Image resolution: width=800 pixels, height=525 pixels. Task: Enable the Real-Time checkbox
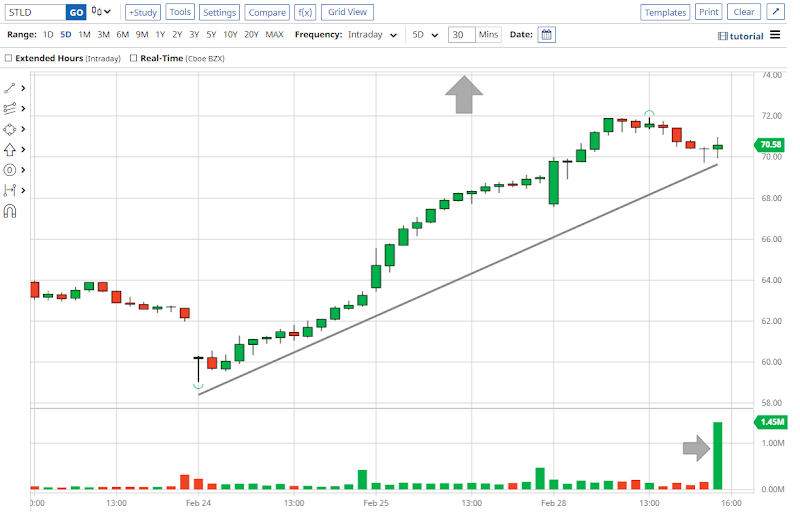[x=134, y=58]
